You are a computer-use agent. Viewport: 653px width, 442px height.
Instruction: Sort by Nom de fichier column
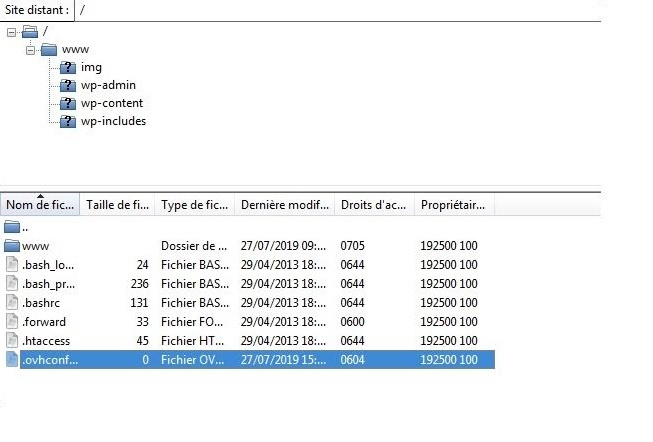tap(40, 205)
